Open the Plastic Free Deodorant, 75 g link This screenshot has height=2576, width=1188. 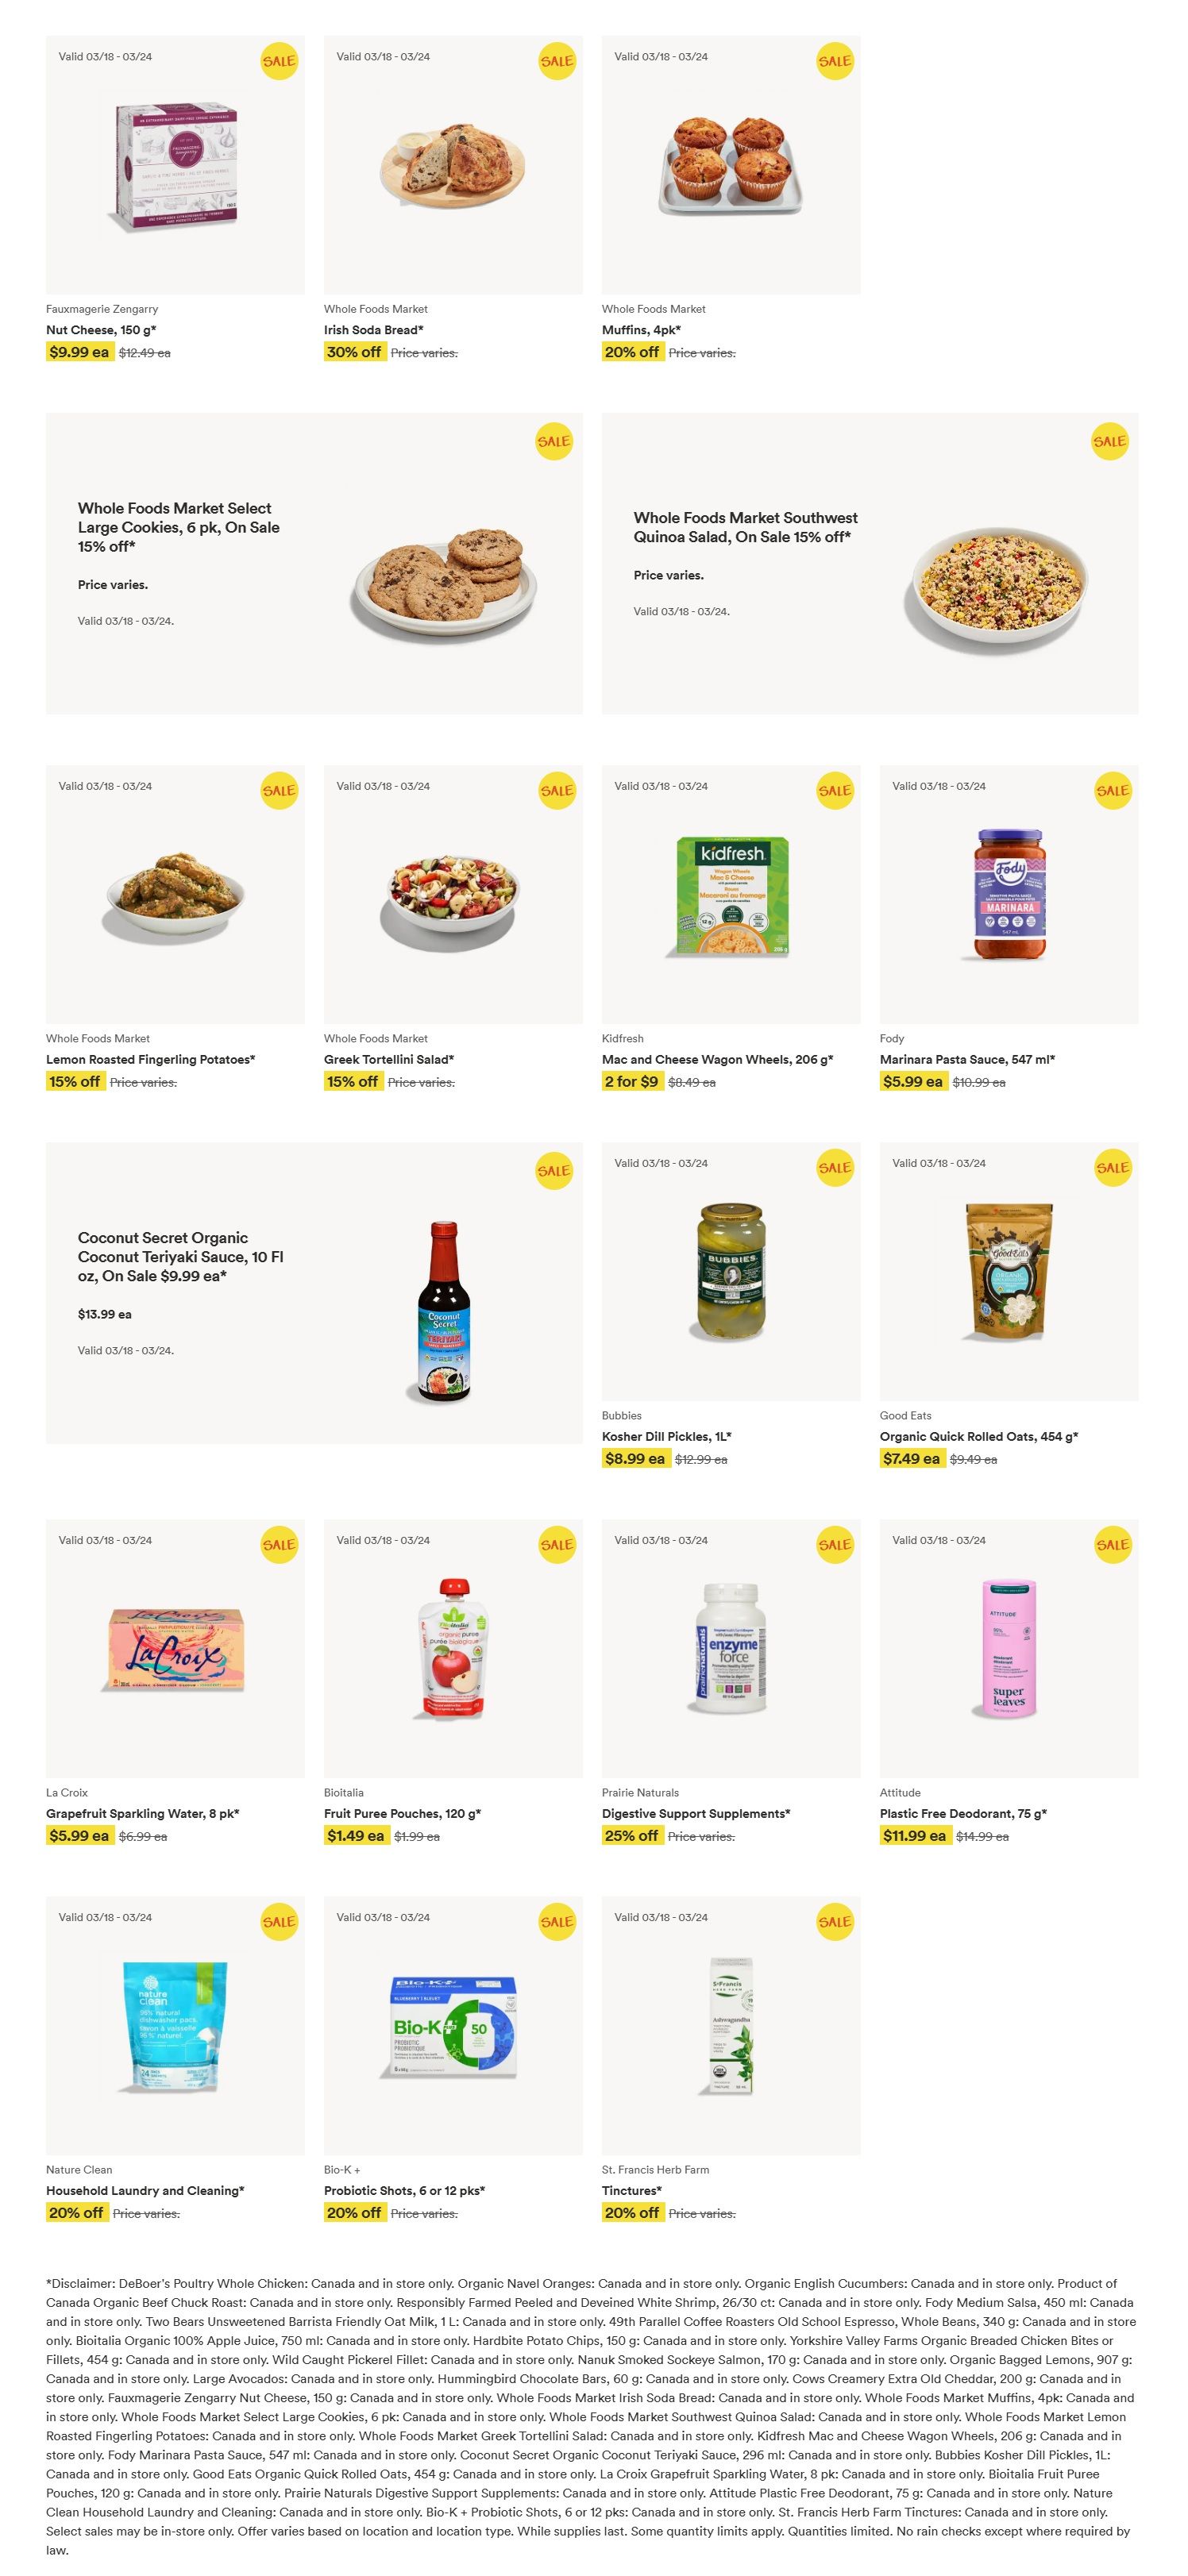point(962,1814)
